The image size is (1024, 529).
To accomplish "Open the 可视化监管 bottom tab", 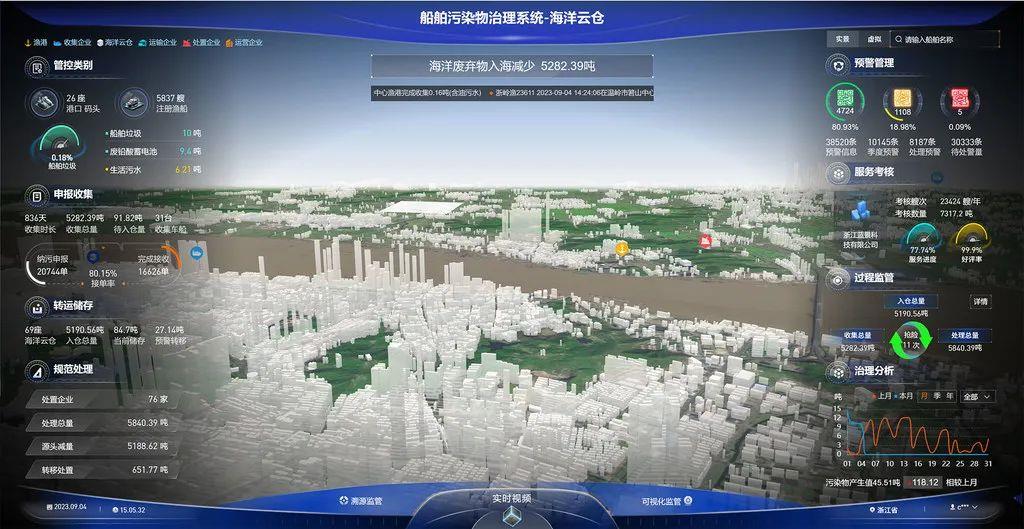I will pyautogui.click(x=667, y=502).
